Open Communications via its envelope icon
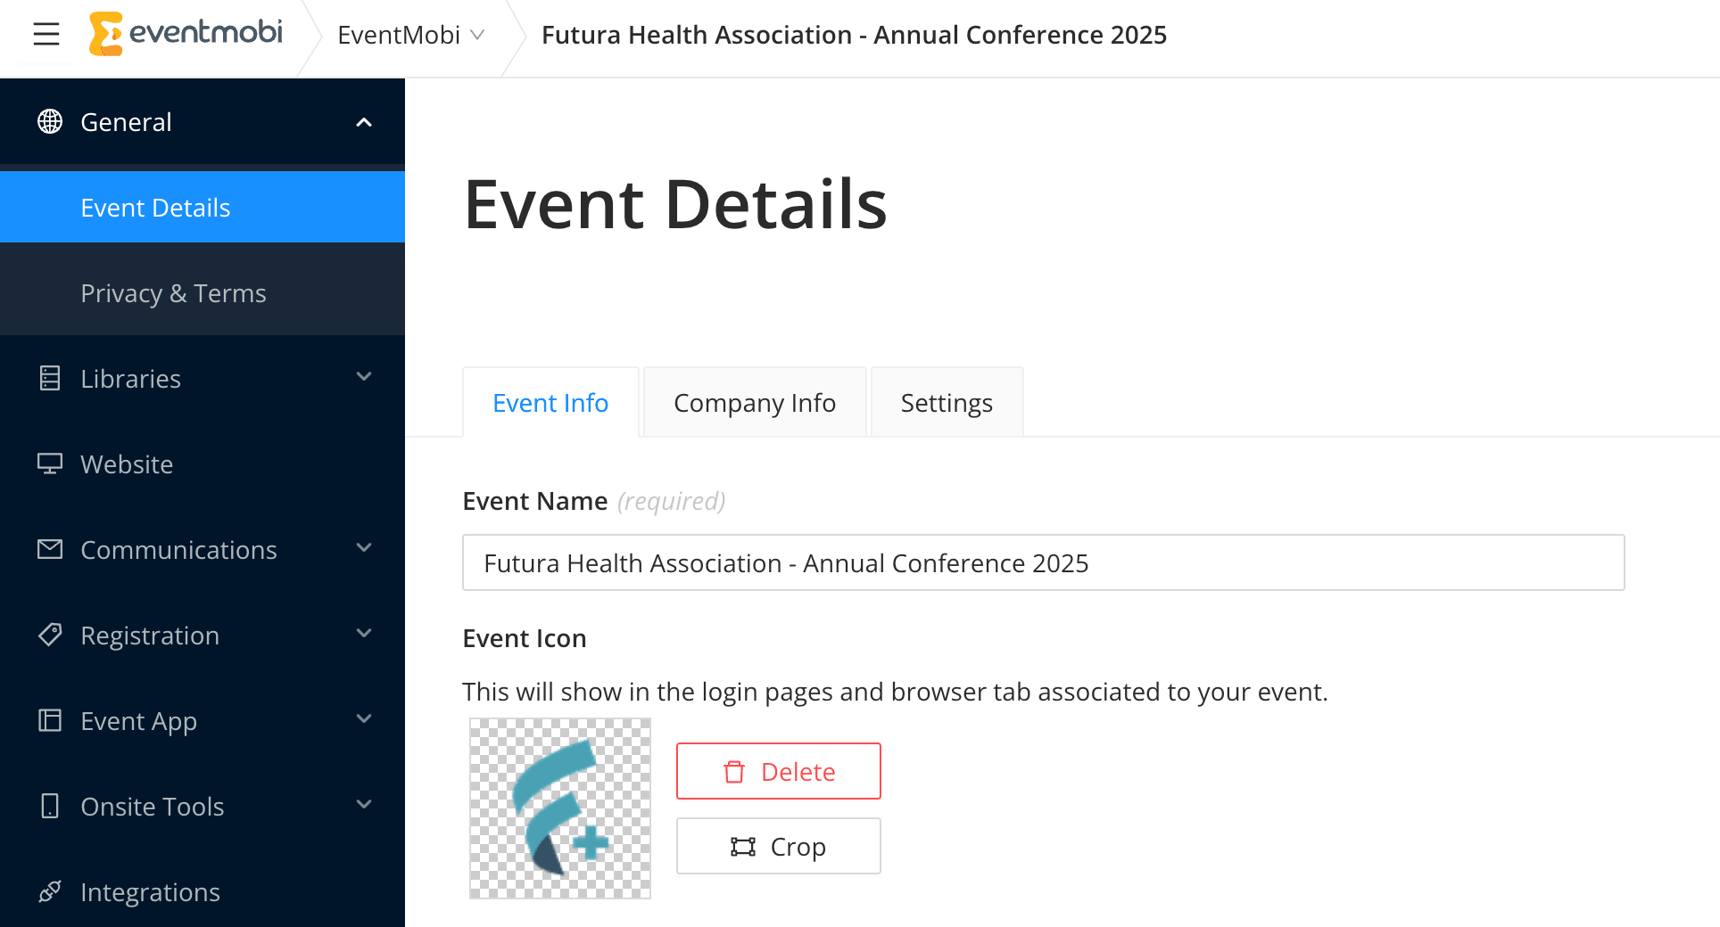 [x=49, y=549]
